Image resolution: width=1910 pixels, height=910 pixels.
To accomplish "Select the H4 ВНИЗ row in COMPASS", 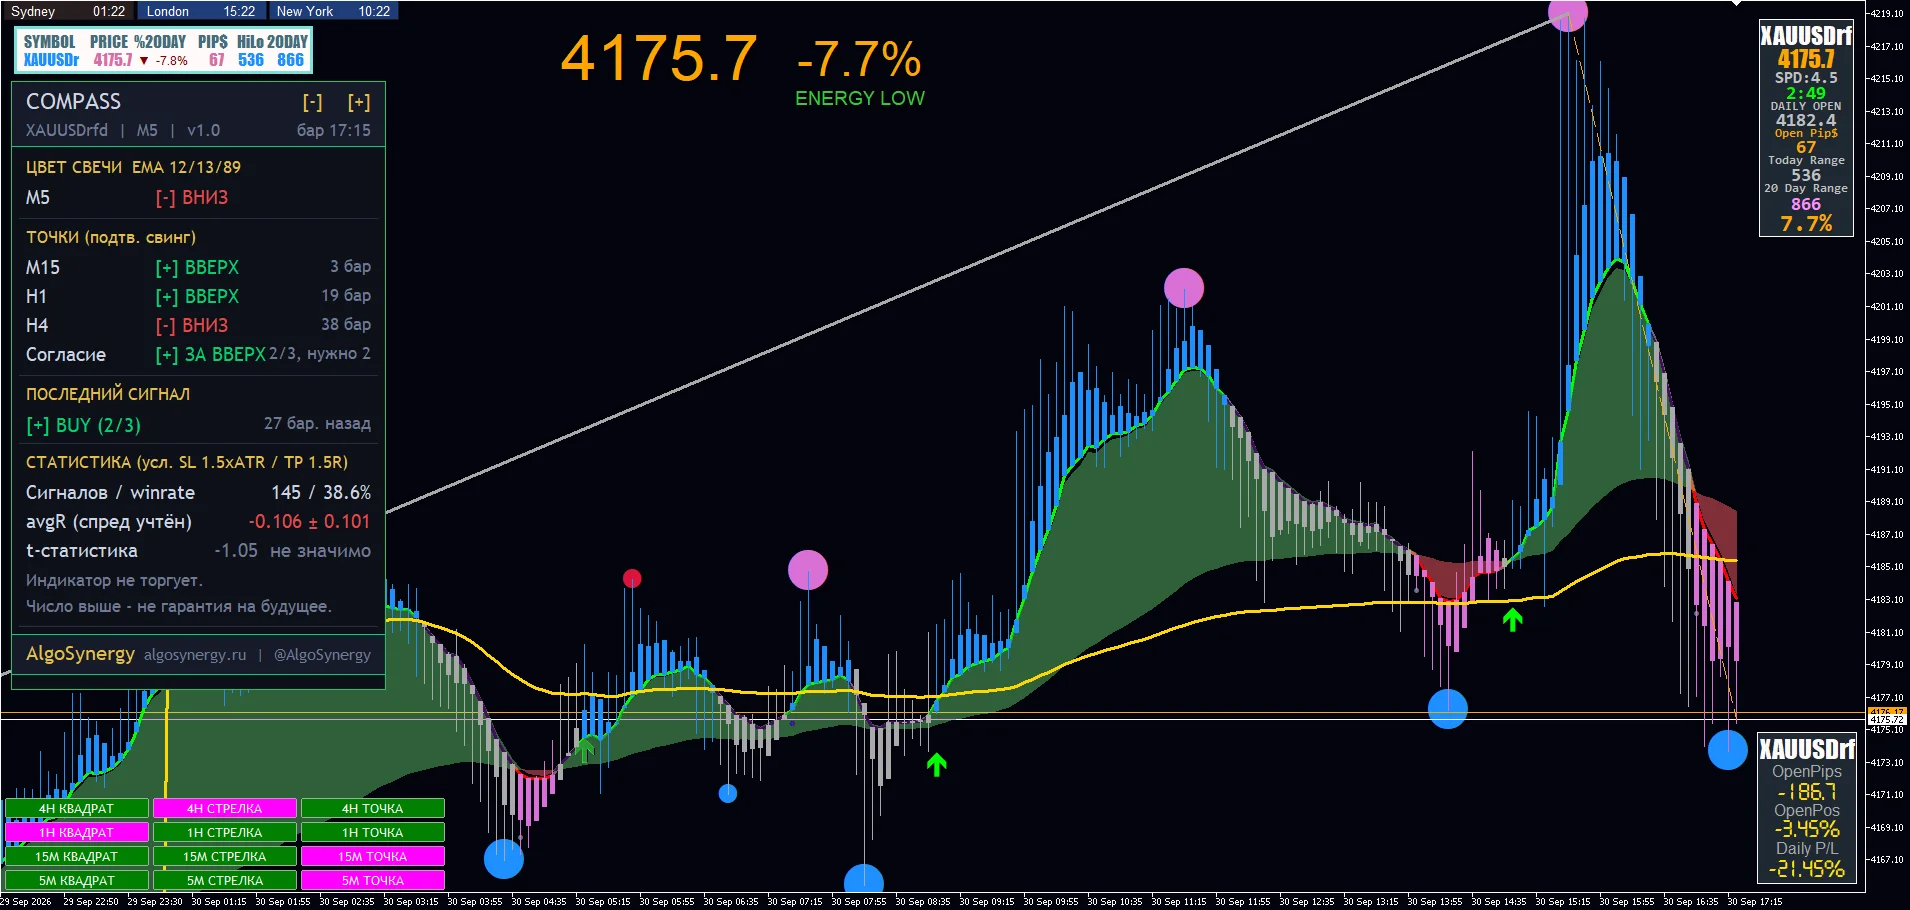I will coord(198,325).
